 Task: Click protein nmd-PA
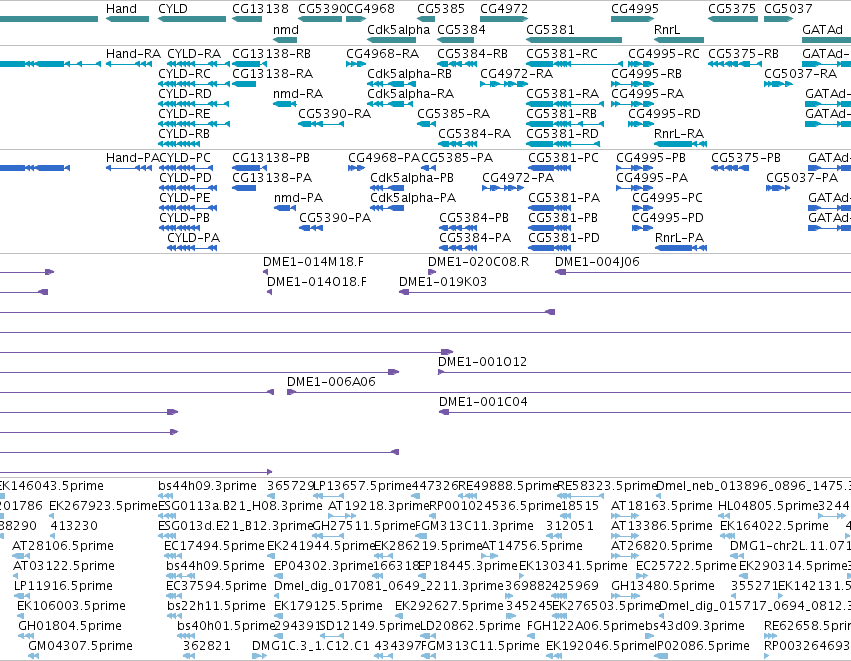point(298,198)
